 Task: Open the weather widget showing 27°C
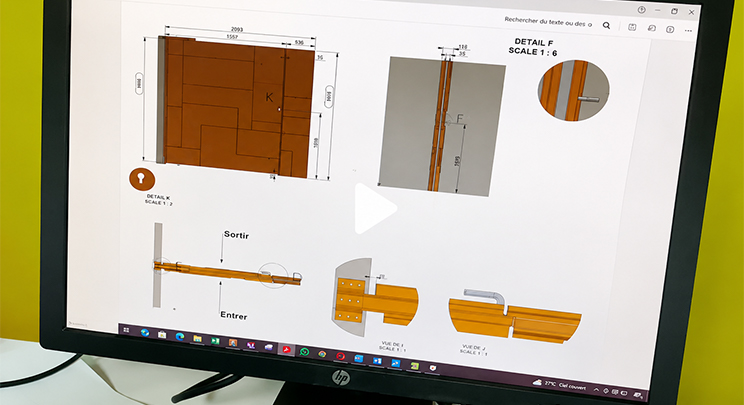559,384
